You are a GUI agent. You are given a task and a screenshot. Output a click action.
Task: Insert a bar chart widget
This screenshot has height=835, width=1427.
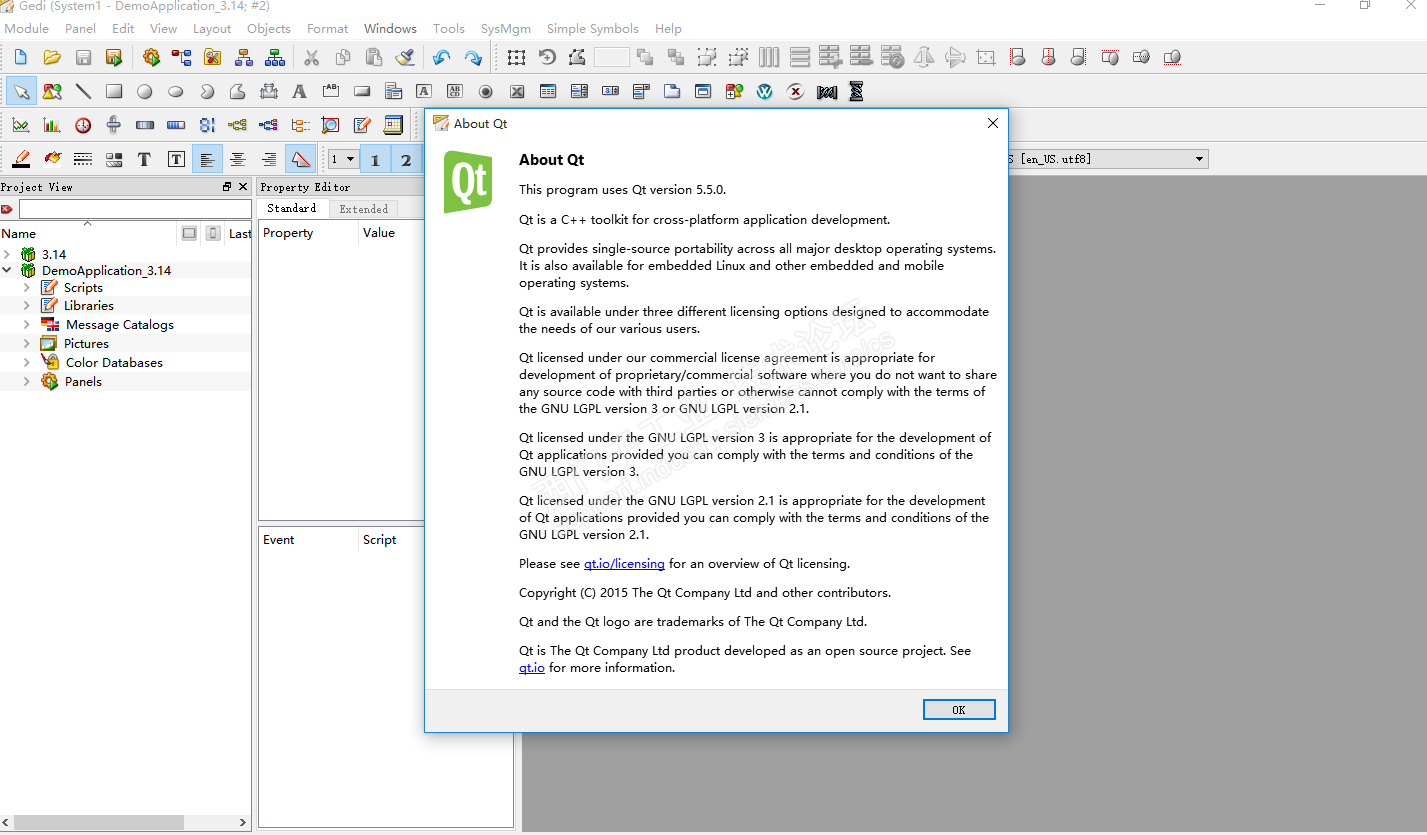52,125
